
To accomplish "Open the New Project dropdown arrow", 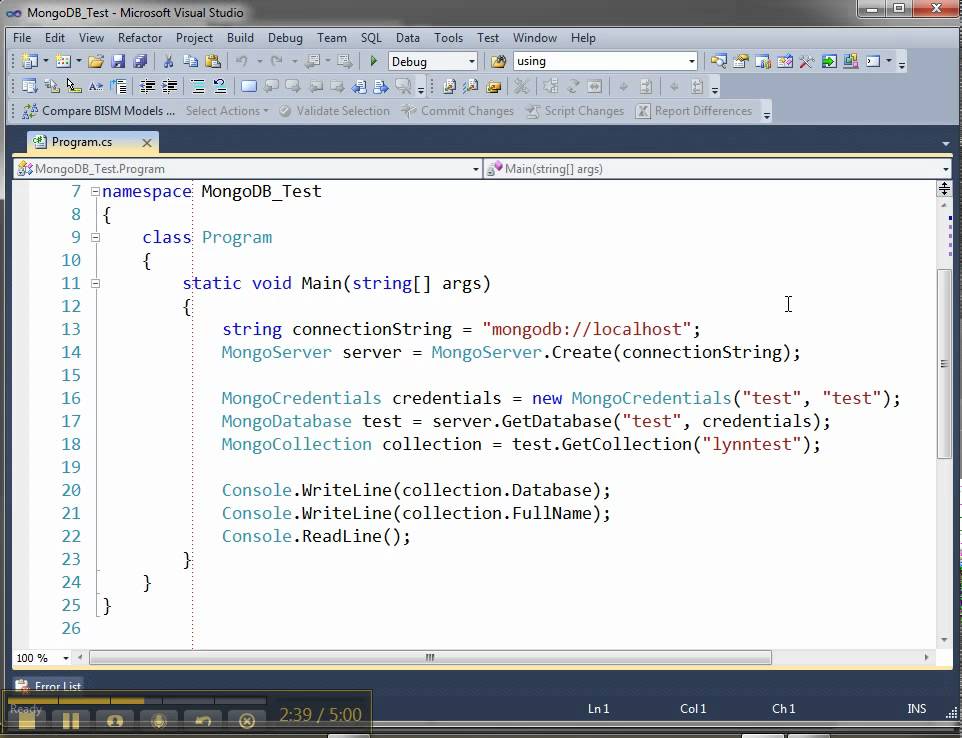I will (45, 61).
